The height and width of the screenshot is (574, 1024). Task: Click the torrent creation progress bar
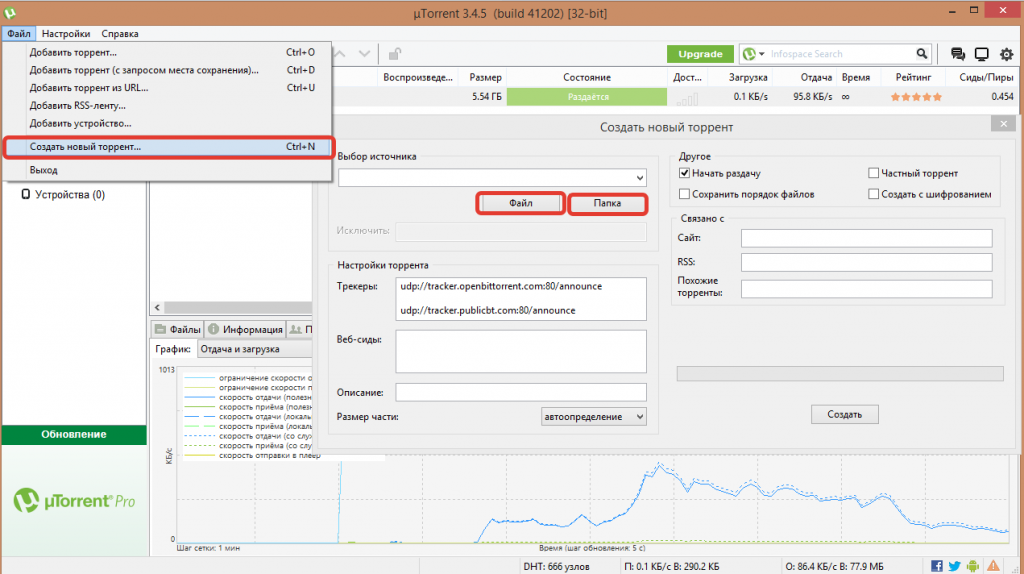840,374
